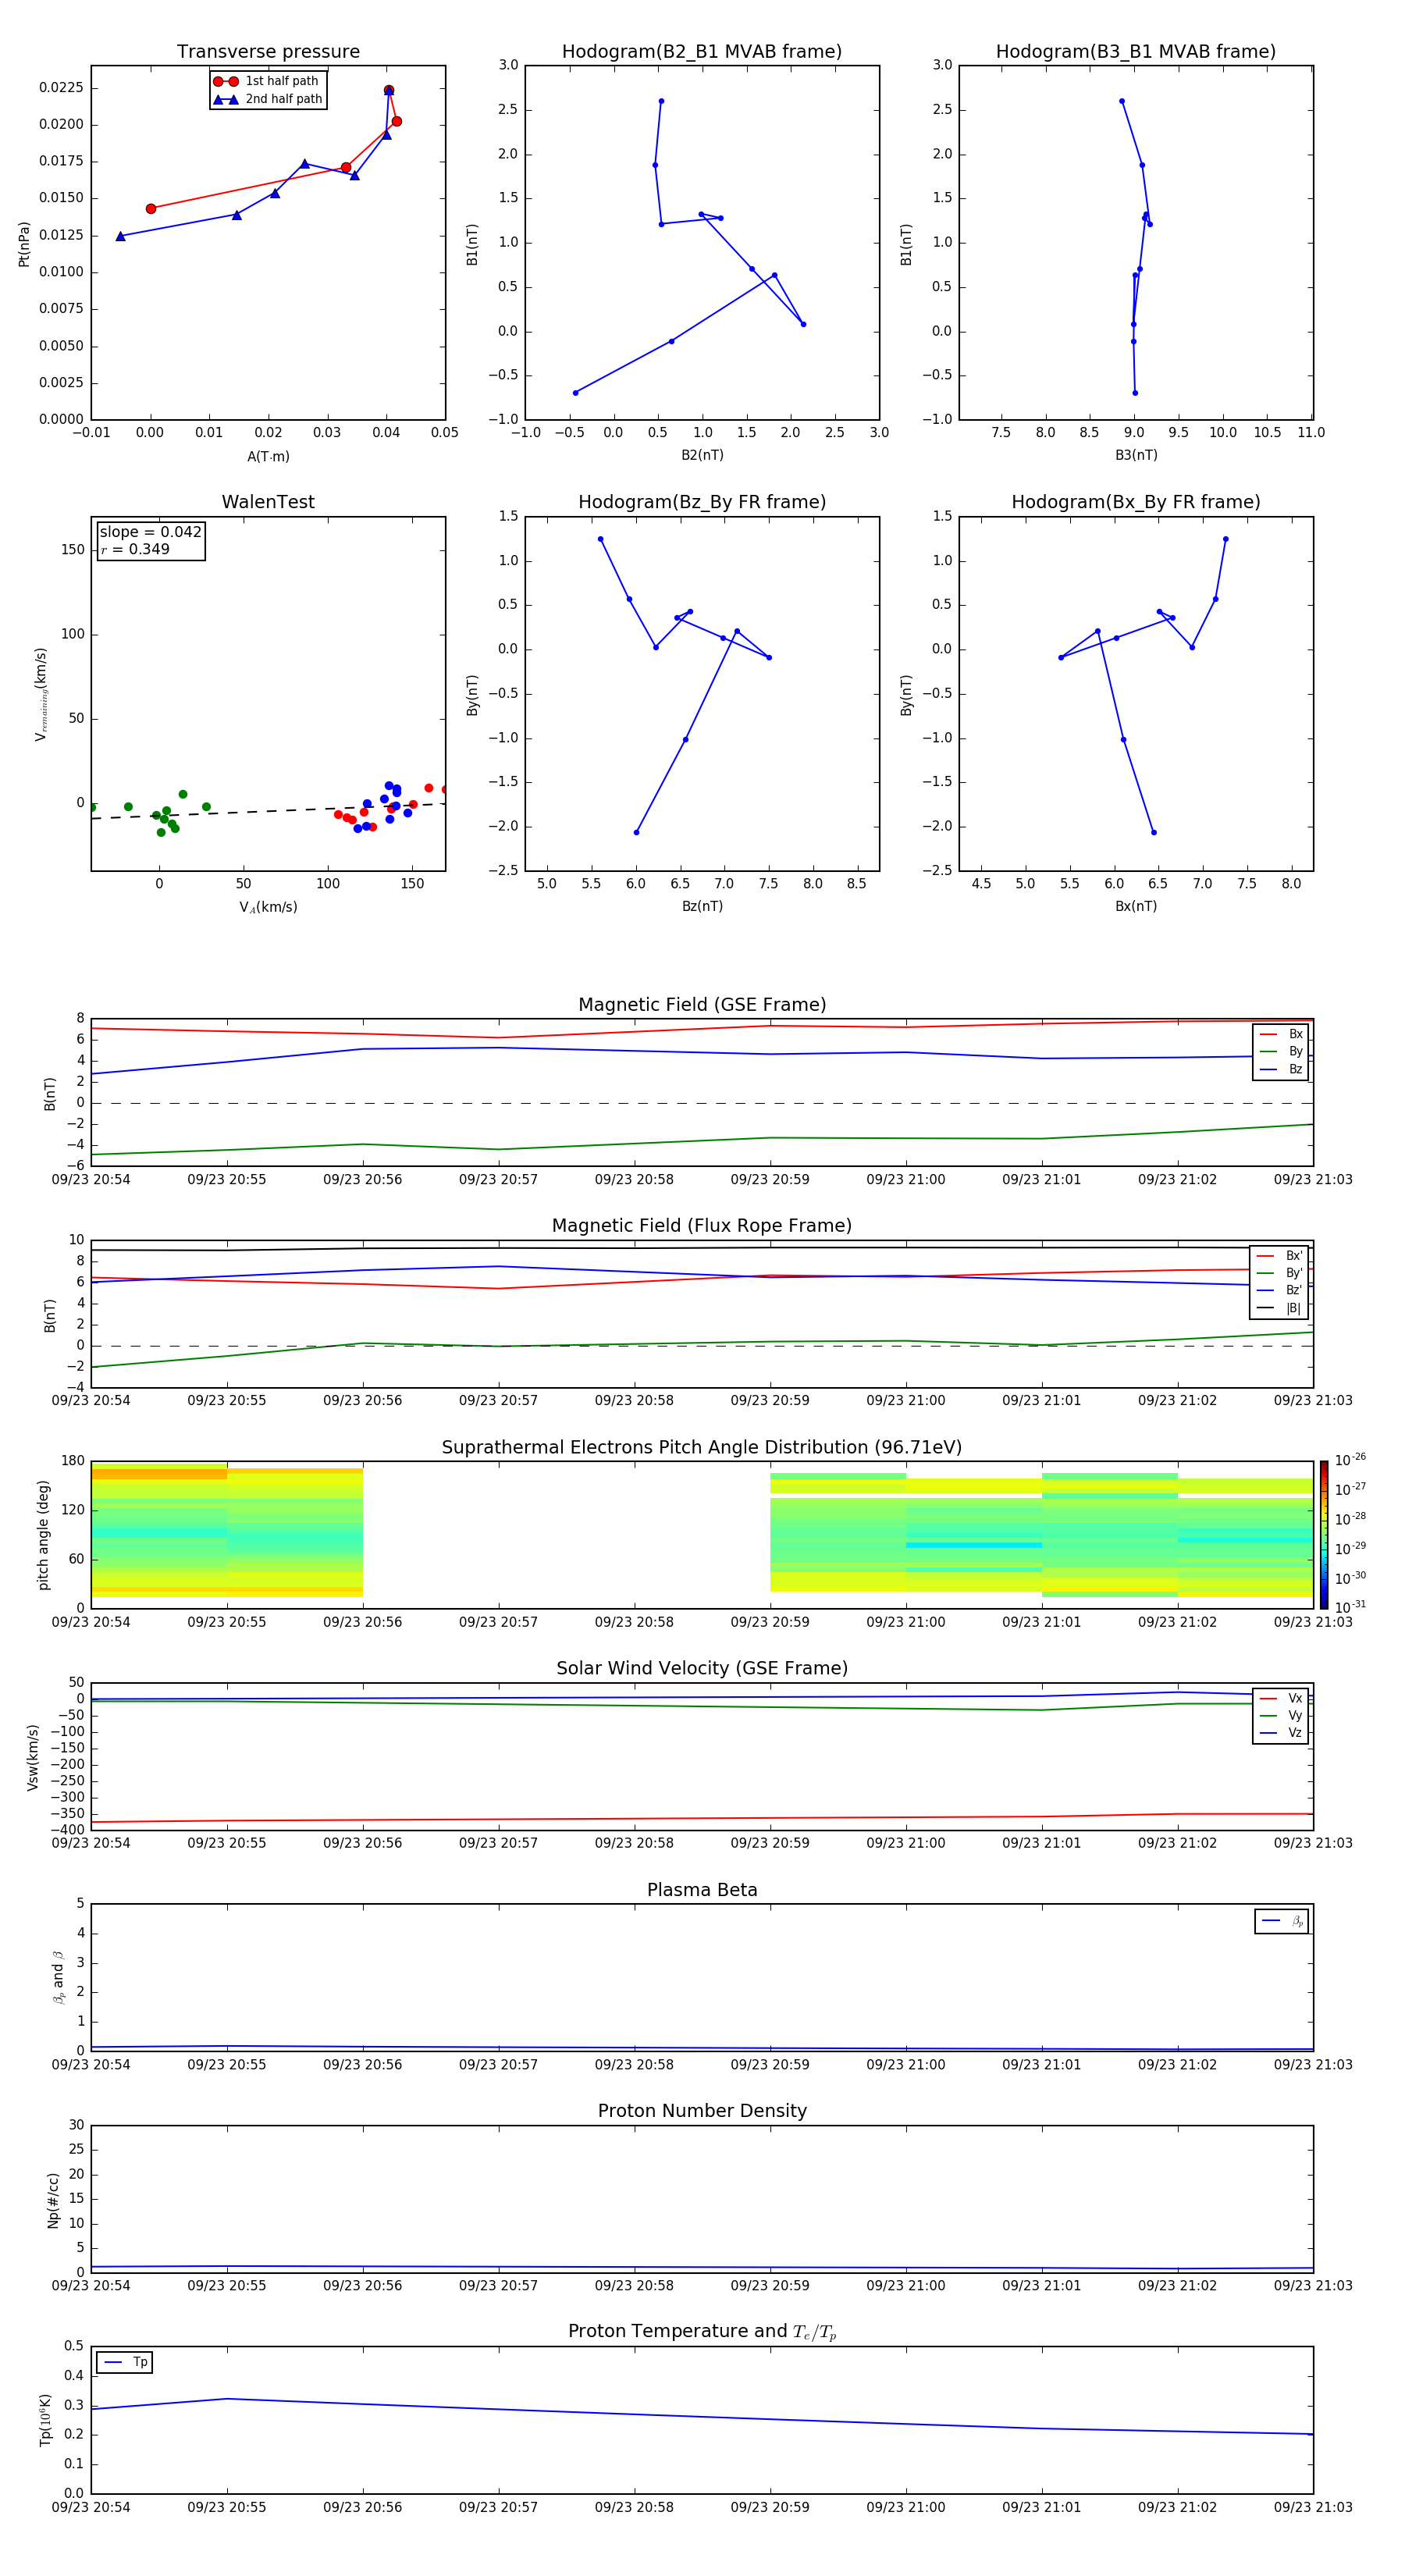Screen dimensions: 1405x2576
Task: Click the "V_A(km/s)" x-axis label
Action: point(268,907)
